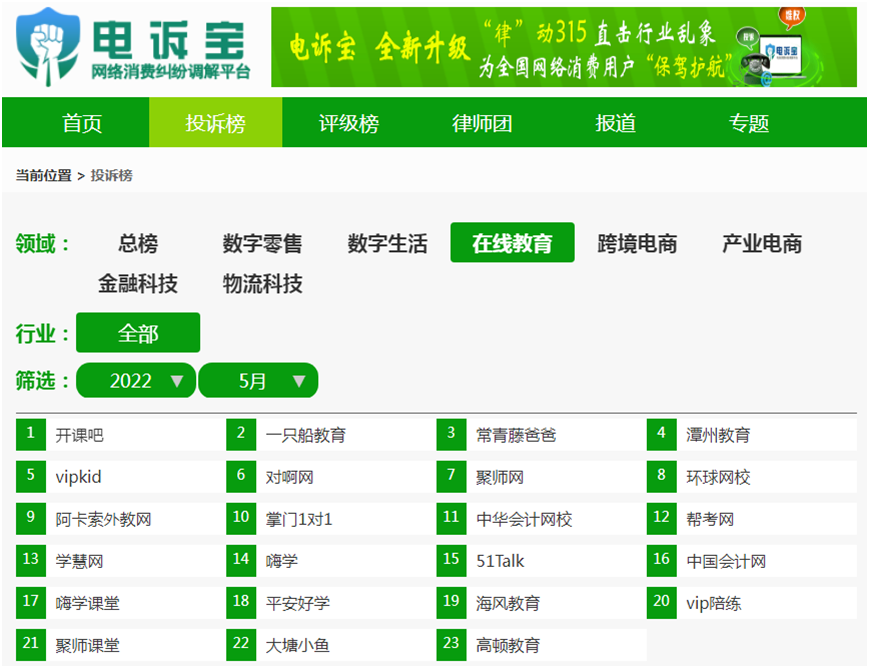This screenshot has width=869, height=668.
Task: Open the 5月 month dropdown
Action: click(258, 380)
